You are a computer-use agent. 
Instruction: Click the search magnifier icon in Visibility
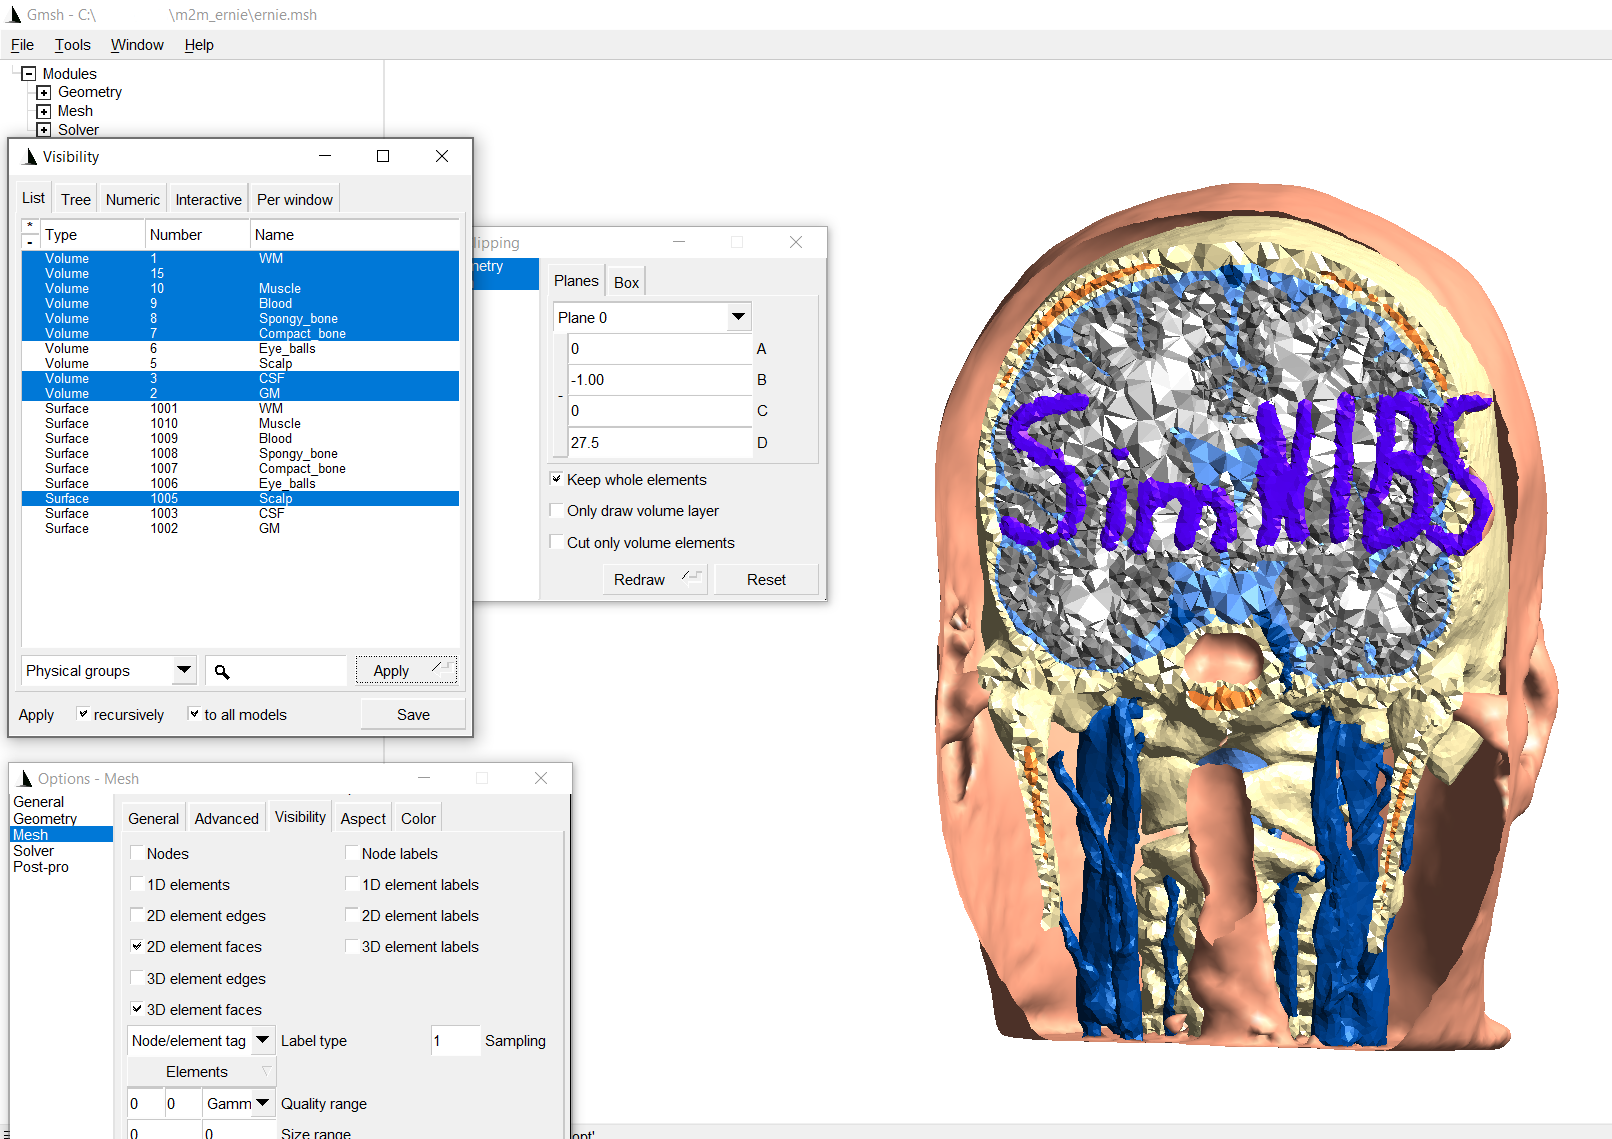click(222, 672)
